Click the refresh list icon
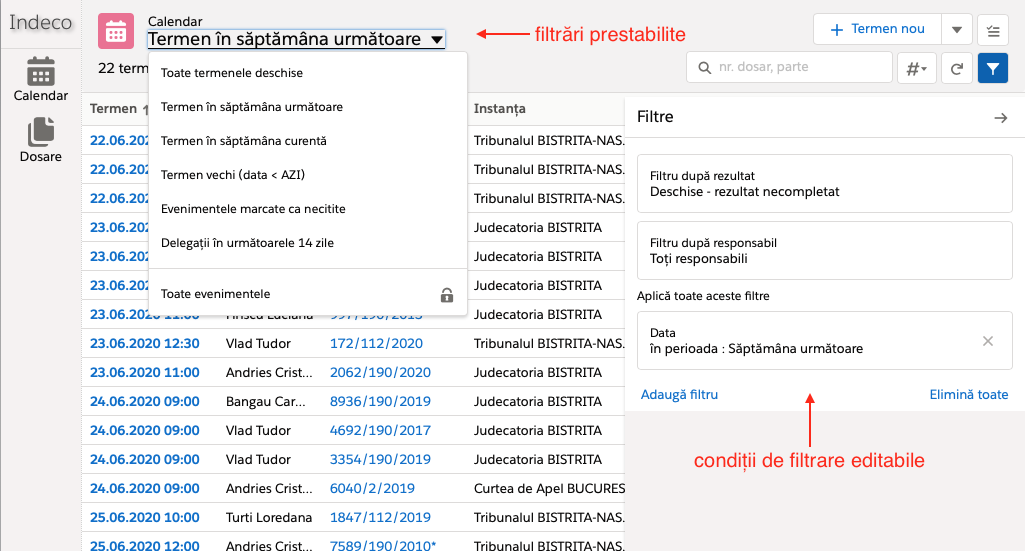 coord(956,68)
